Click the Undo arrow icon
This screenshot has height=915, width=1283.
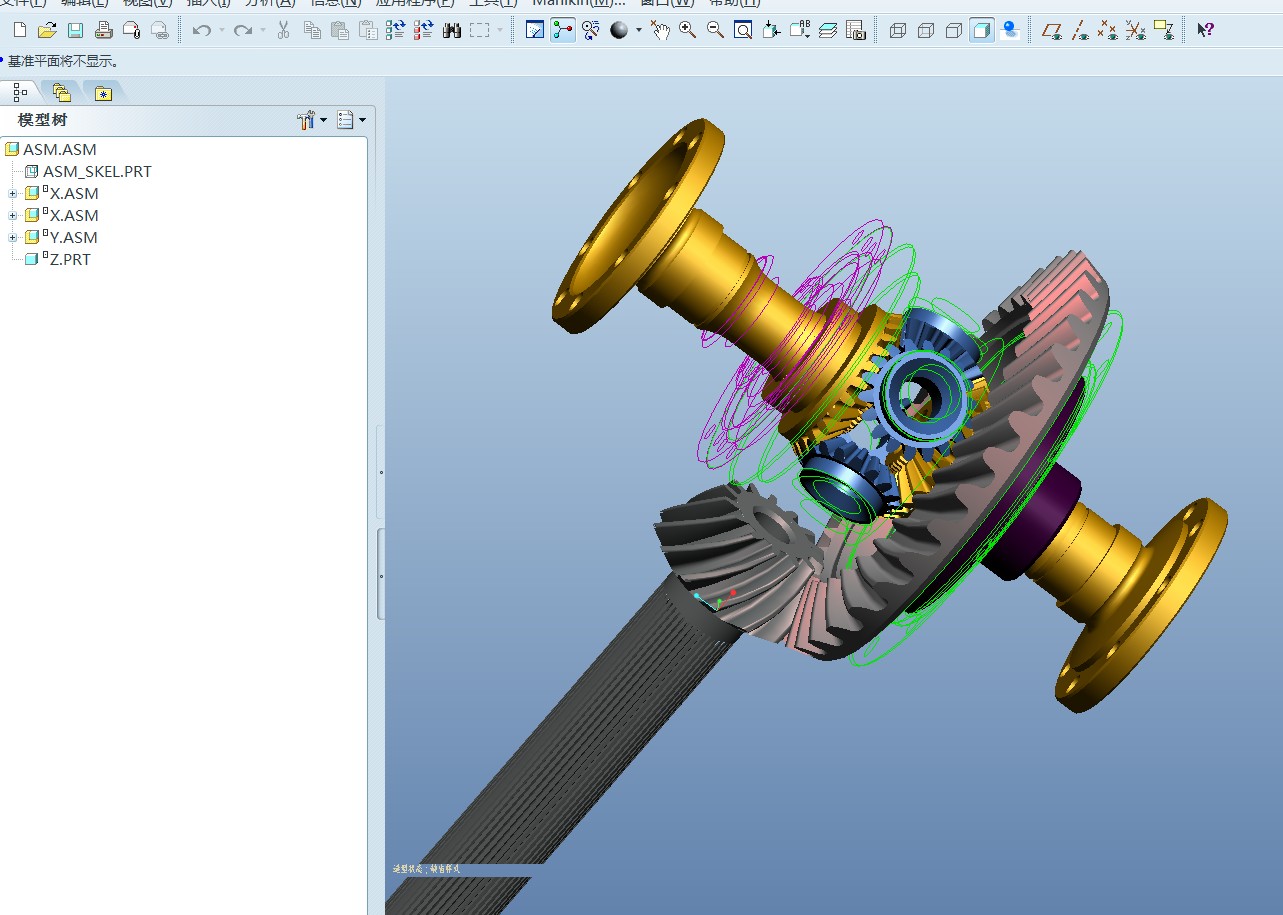[x=201, y=30]
